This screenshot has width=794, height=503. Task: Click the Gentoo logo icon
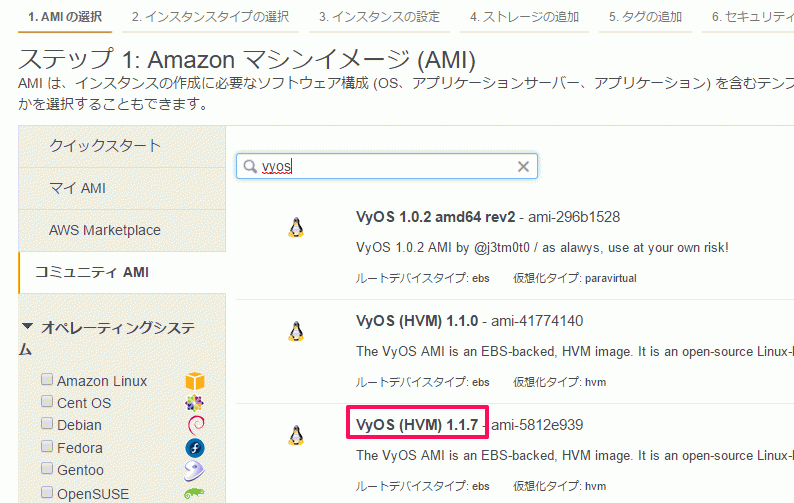point(194,470)
